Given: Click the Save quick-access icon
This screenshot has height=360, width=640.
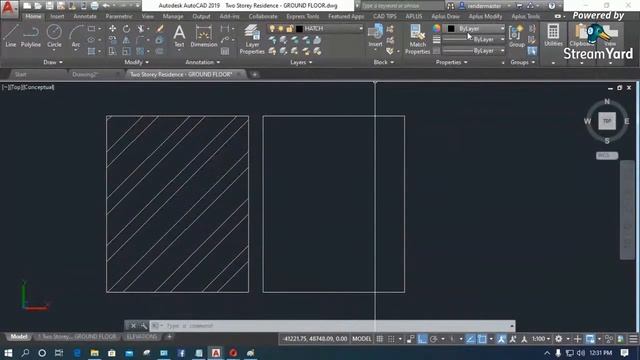Looking at the screenshot, I should 49,6.
